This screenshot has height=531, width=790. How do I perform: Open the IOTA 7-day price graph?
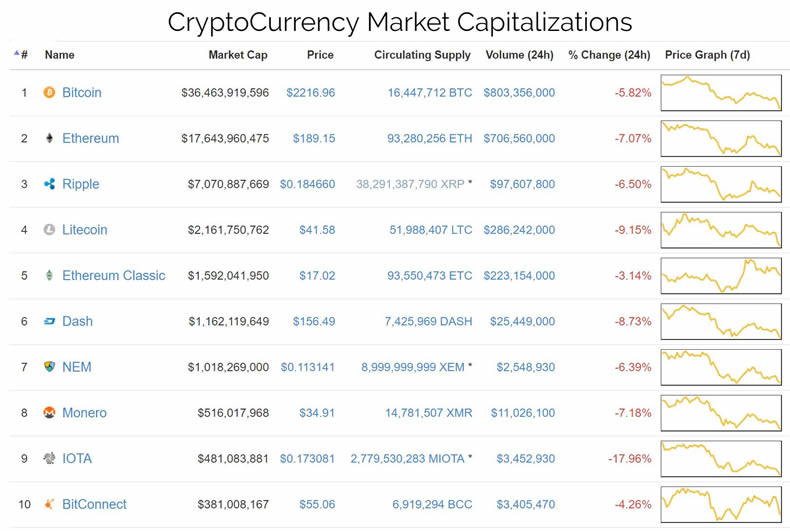(x=721, y=459)
